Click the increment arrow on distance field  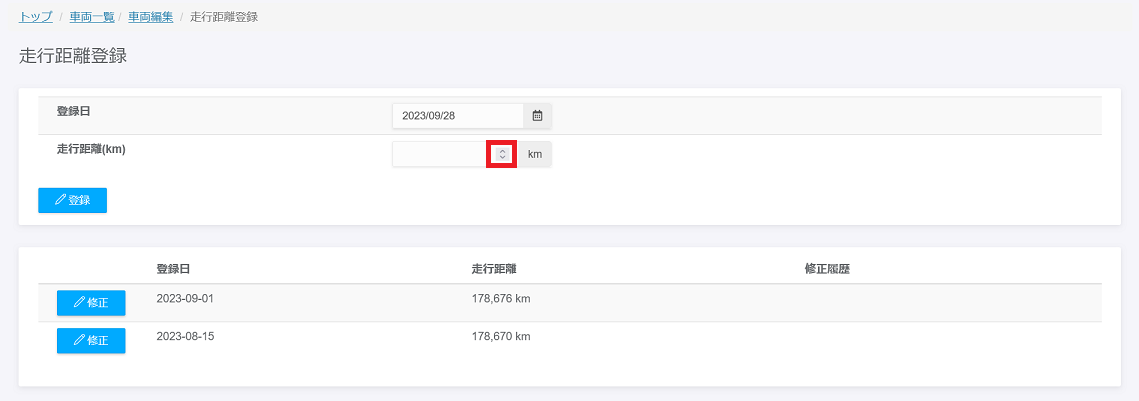[x=502, y=150]
